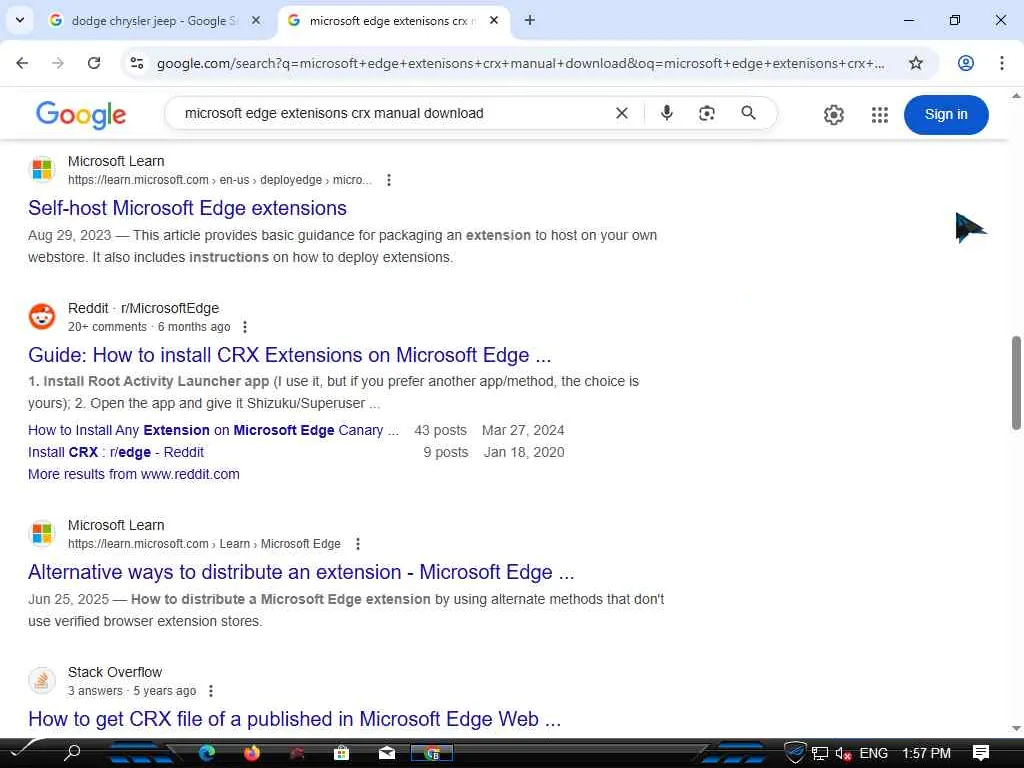The width and height of the screenshot is (1024, 768).
Task: Show more results from www.reddit.com
Action: (134, 475)
